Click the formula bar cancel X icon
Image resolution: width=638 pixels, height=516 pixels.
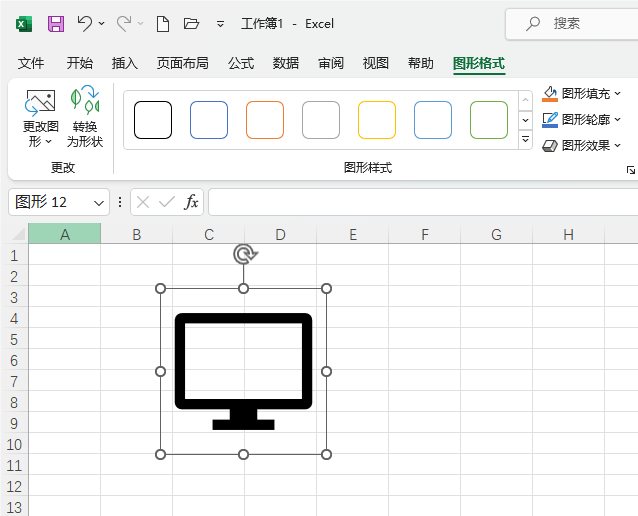(143, 202)
